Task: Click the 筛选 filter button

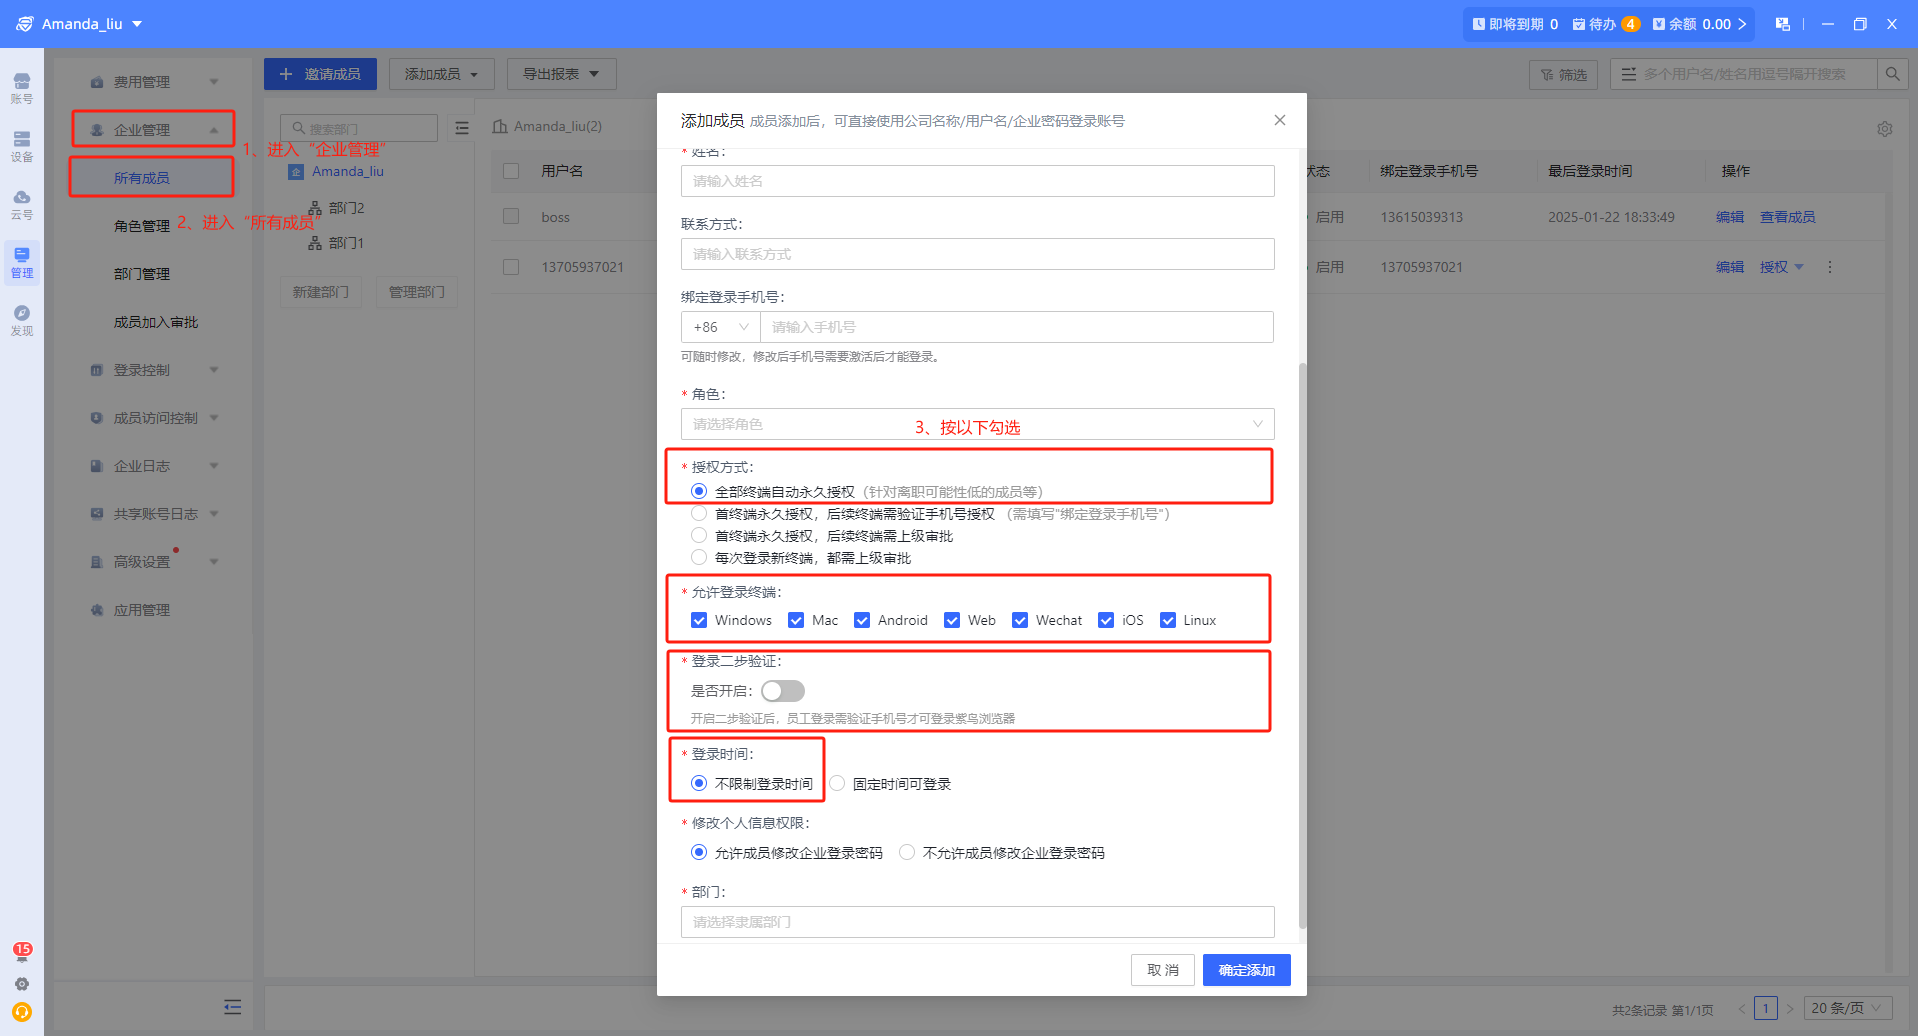Action: coord(1564,74)
